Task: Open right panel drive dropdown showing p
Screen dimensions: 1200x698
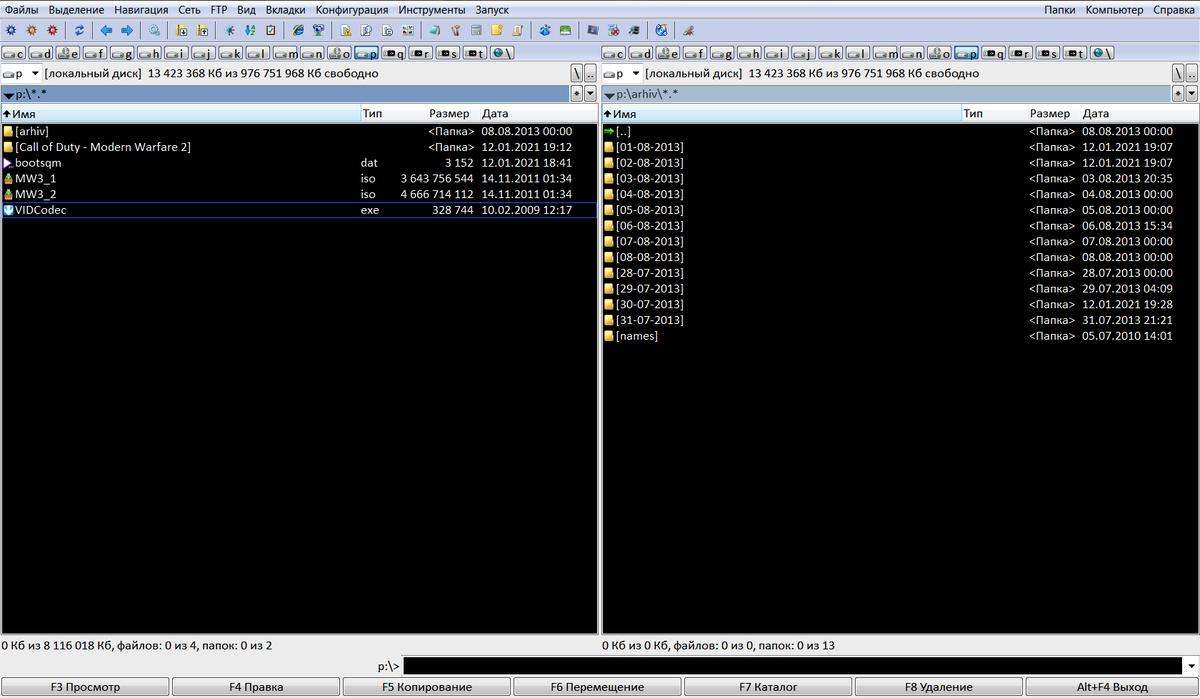Action: click(x=622, y=73)
